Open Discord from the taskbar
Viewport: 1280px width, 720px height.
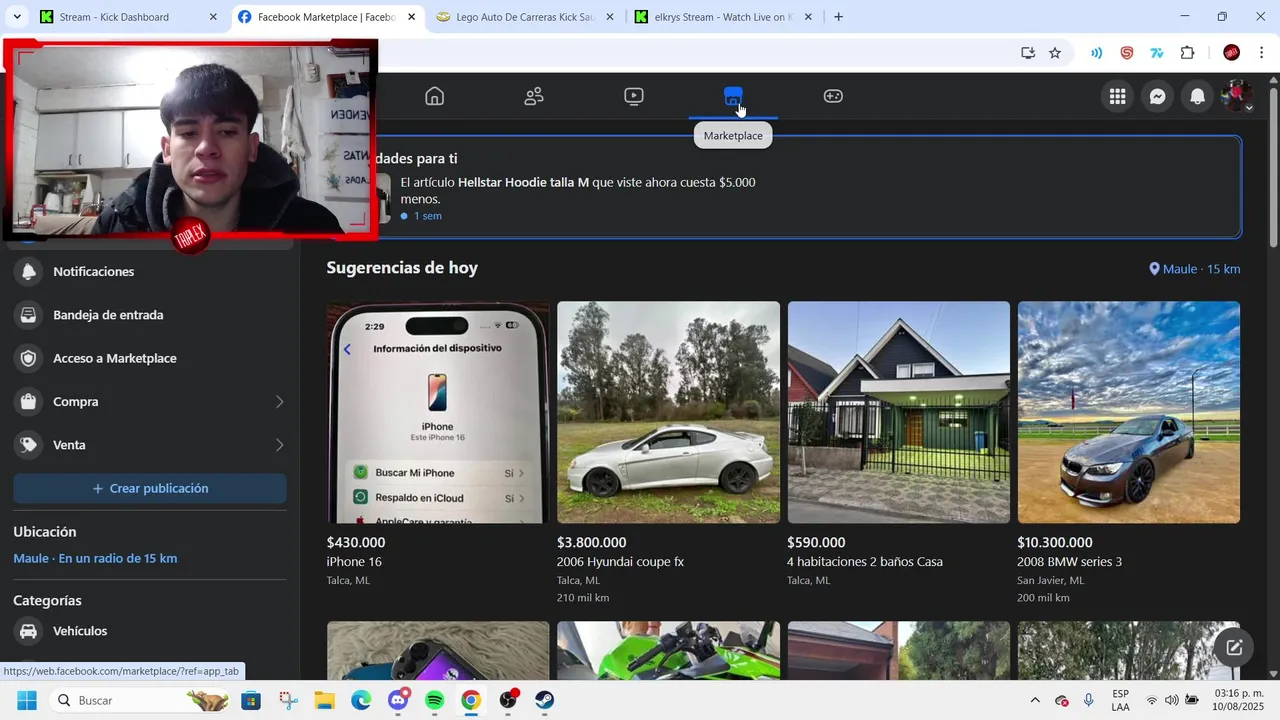[398, 700]
